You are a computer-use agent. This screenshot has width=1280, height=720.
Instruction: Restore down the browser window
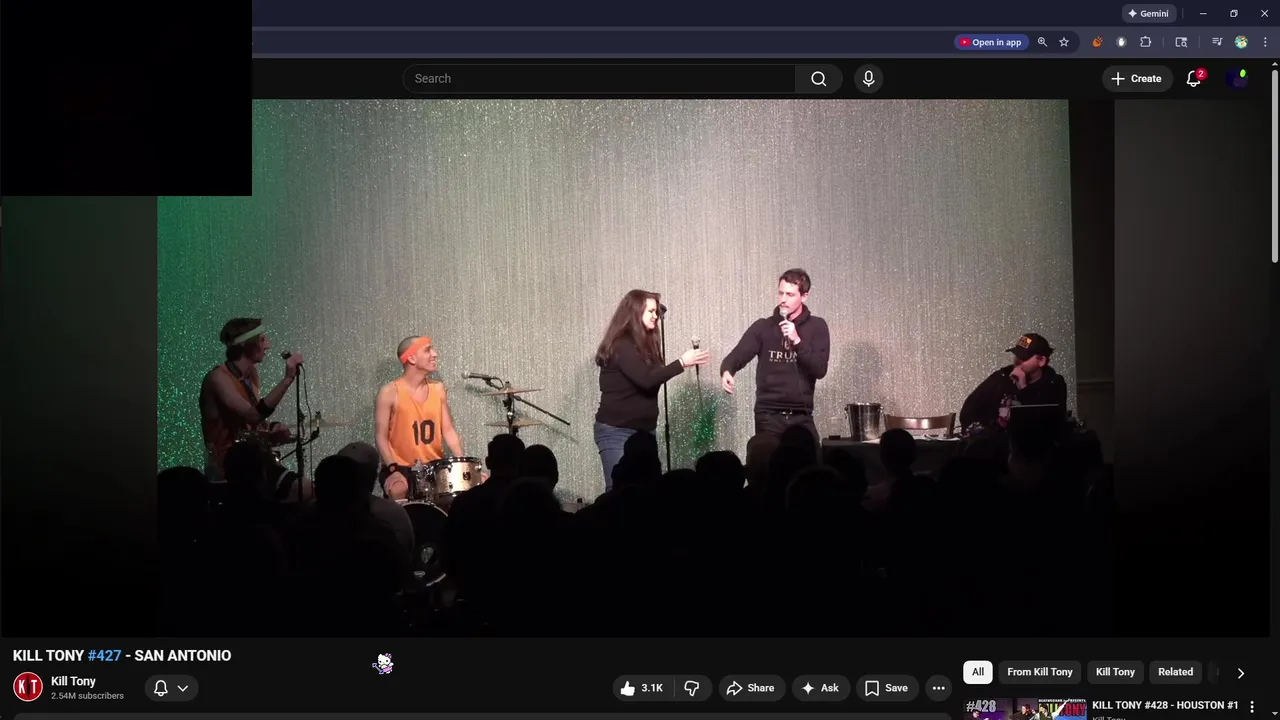pos(1234,14)
